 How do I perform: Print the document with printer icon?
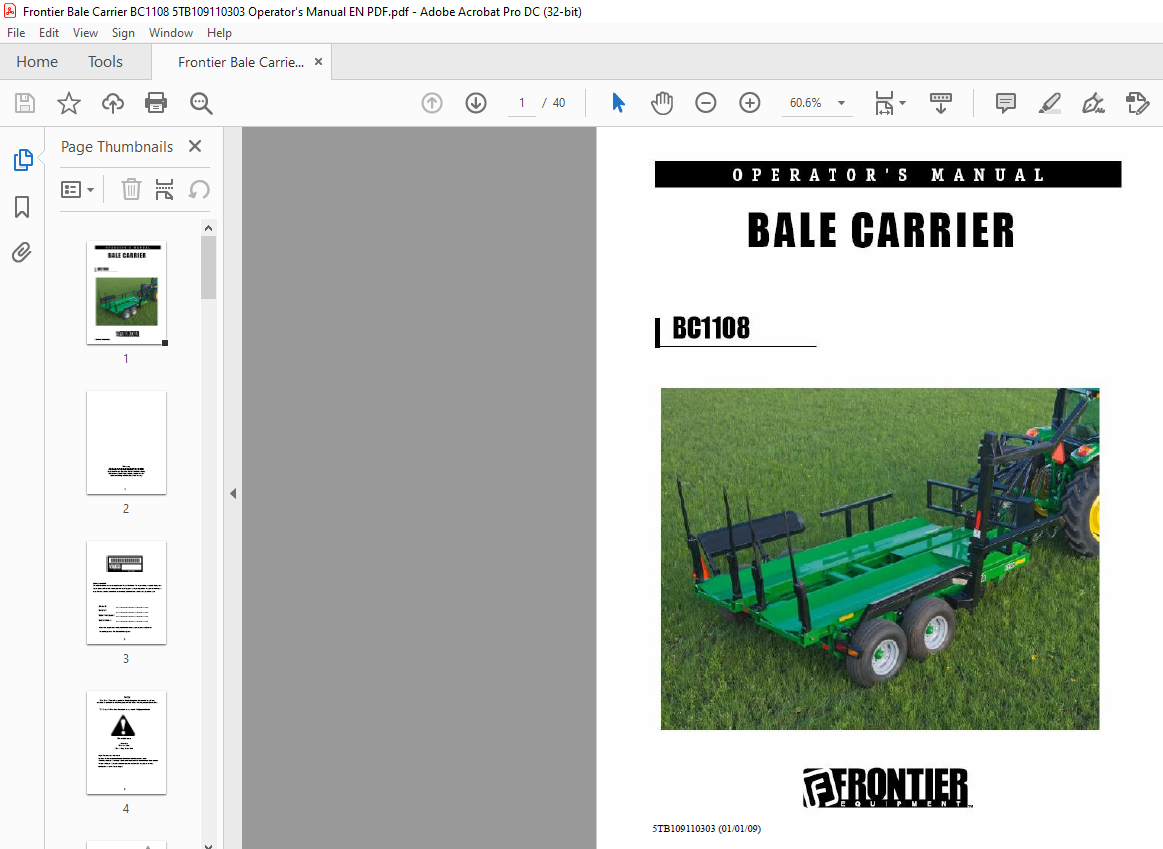click(x=156, y=103)
